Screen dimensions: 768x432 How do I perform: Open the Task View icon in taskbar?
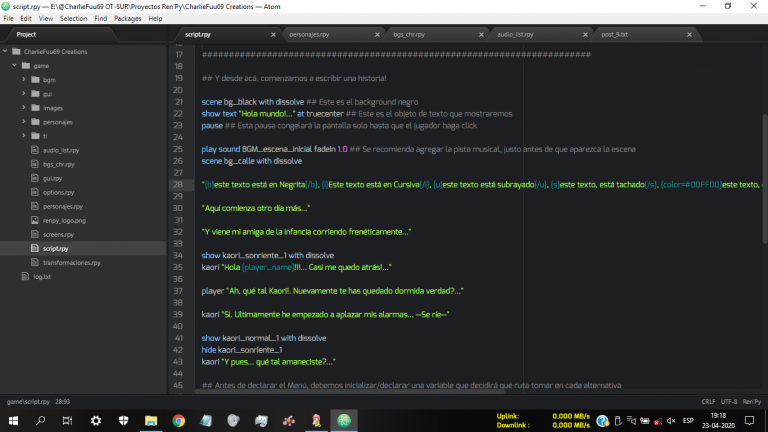pos(68,420)
